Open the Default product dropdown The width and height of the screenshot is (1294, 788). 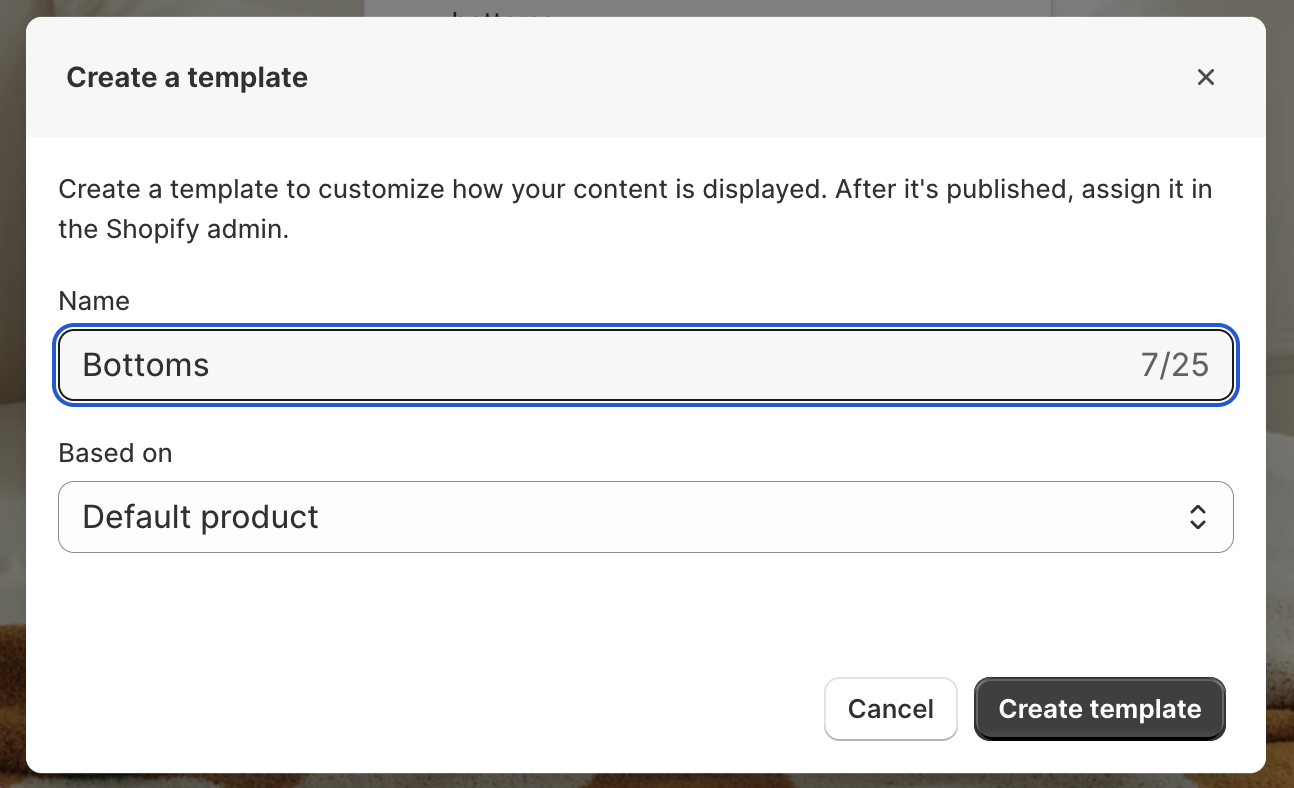click(x=645, y=517)
